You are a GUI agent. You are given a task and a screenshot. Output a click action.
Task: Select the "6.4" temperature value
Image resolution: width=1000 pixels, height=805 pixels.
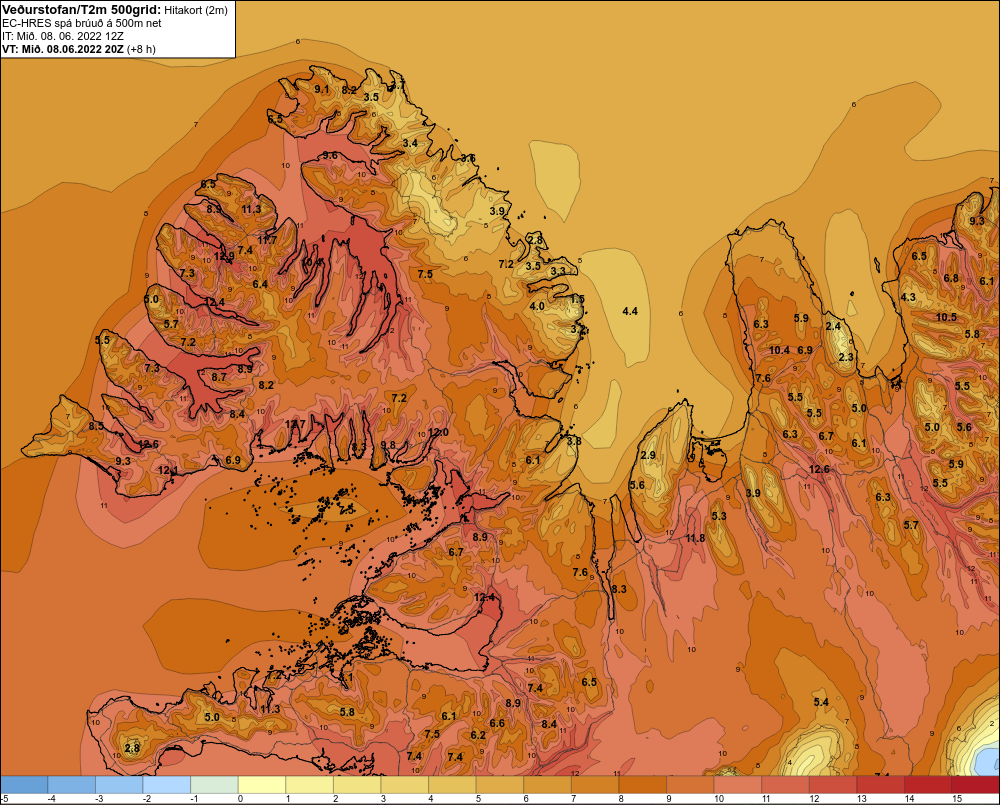pos(260,284)
